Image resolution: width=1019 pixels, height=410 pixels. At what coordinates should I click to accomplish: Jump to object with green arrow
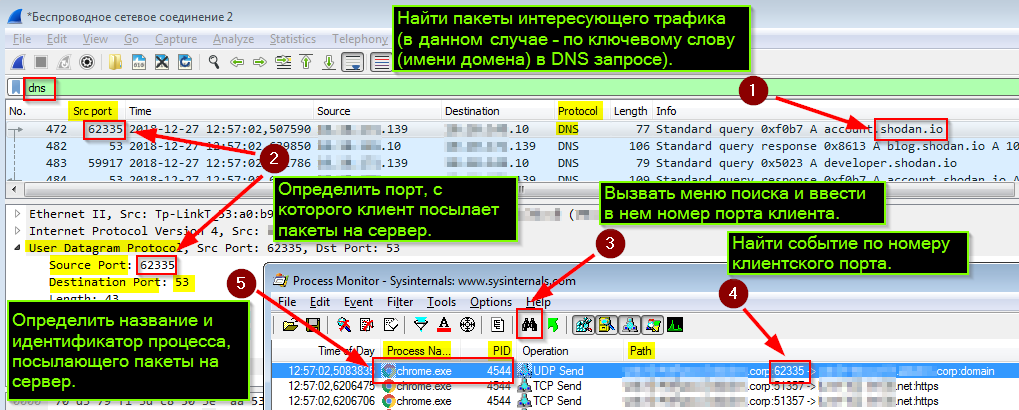coord(554,324)
